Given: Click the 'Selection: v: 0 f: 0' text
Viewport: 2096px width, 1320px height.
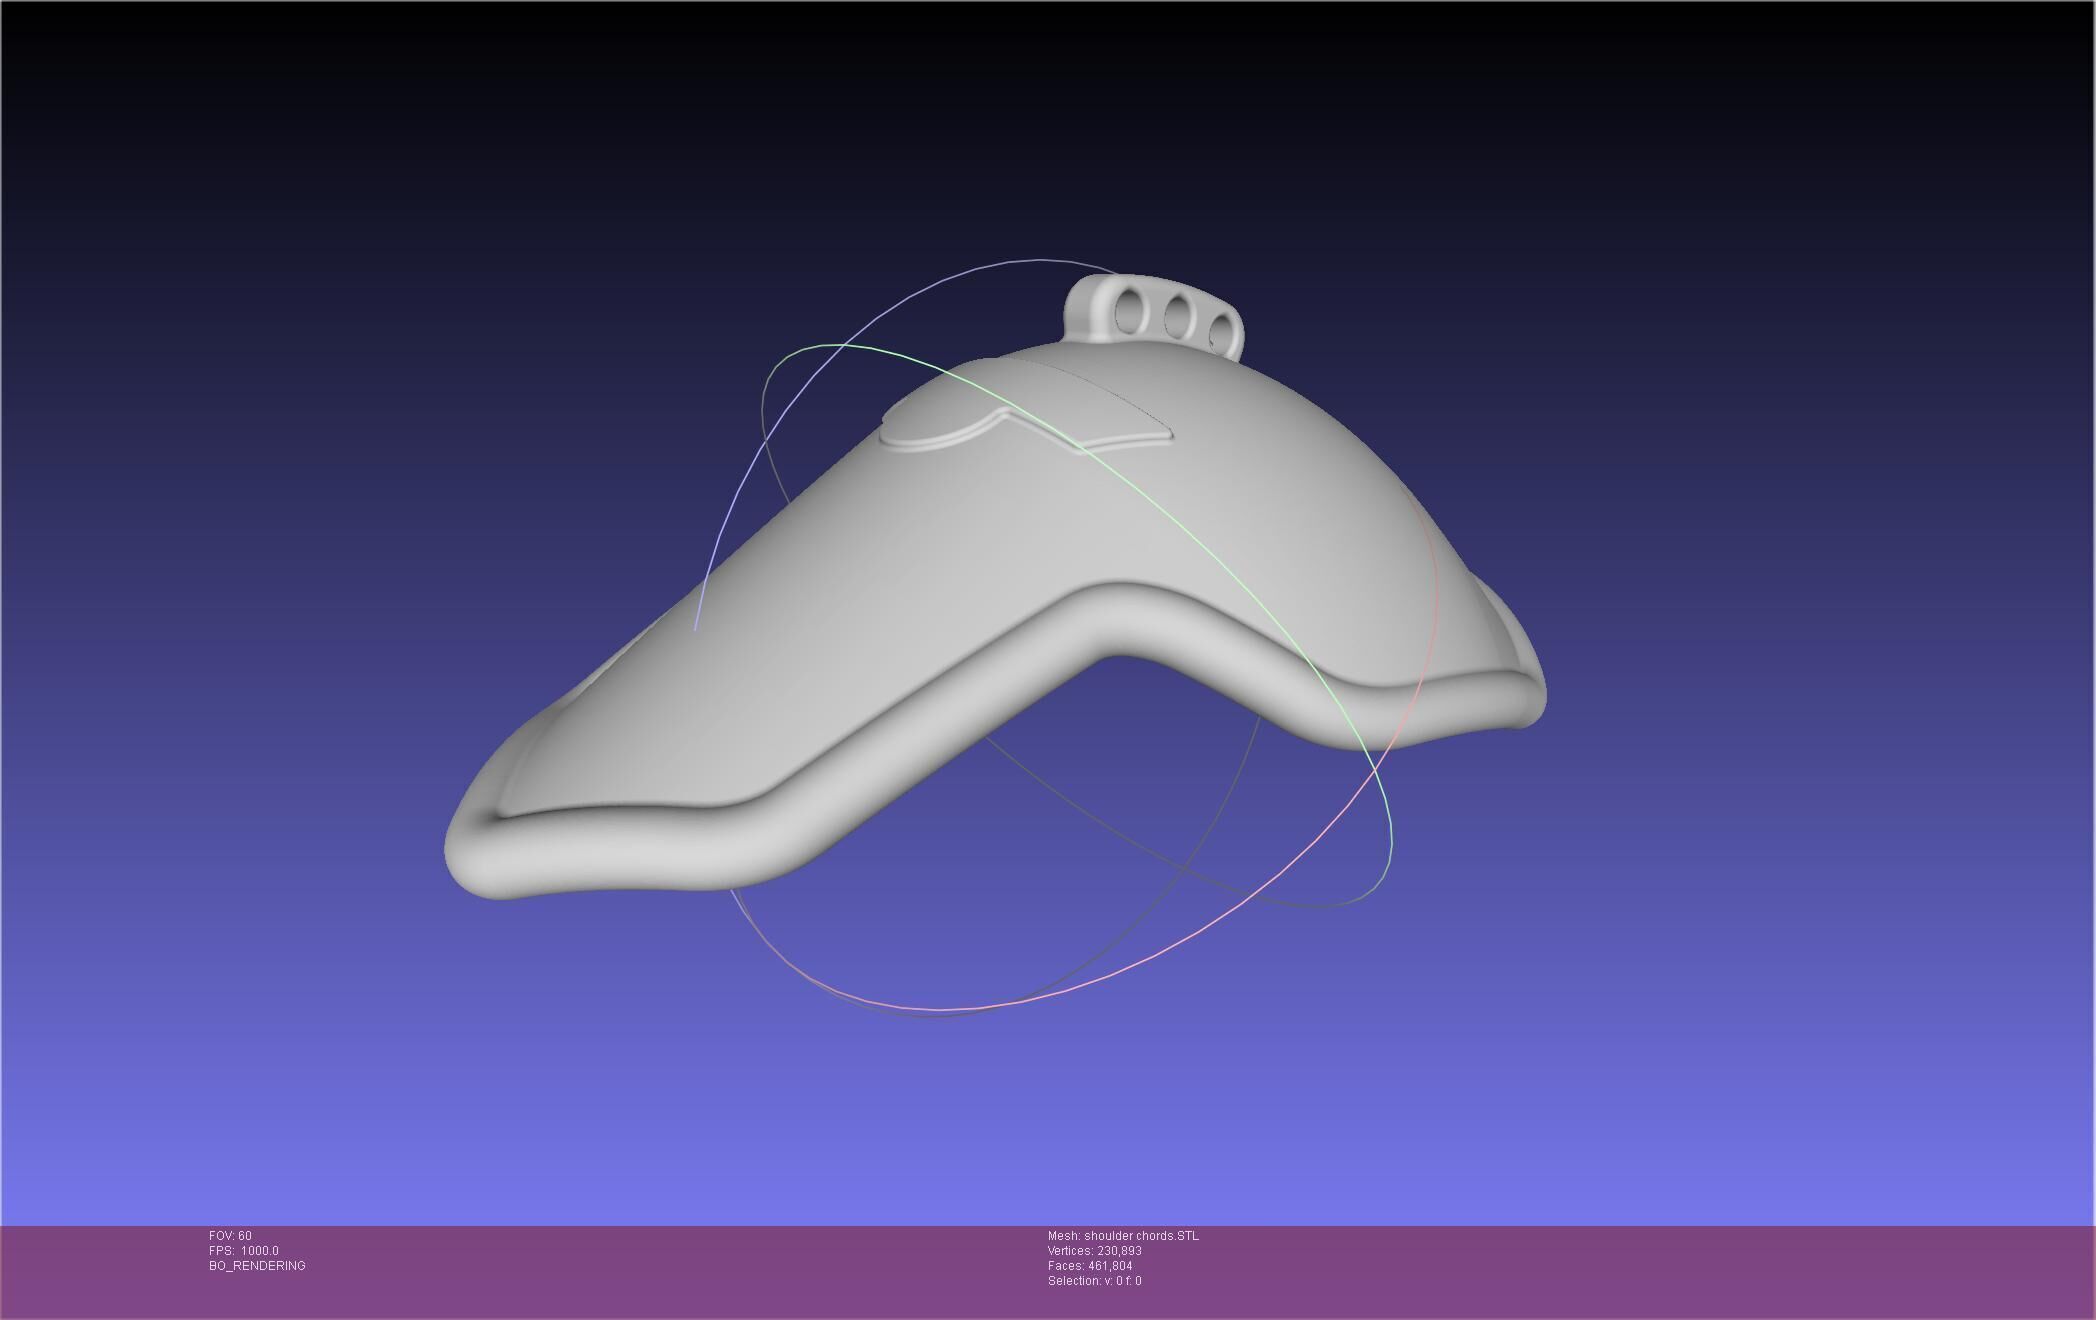Looking at the screenshot, I should tap(1094, 1281).
